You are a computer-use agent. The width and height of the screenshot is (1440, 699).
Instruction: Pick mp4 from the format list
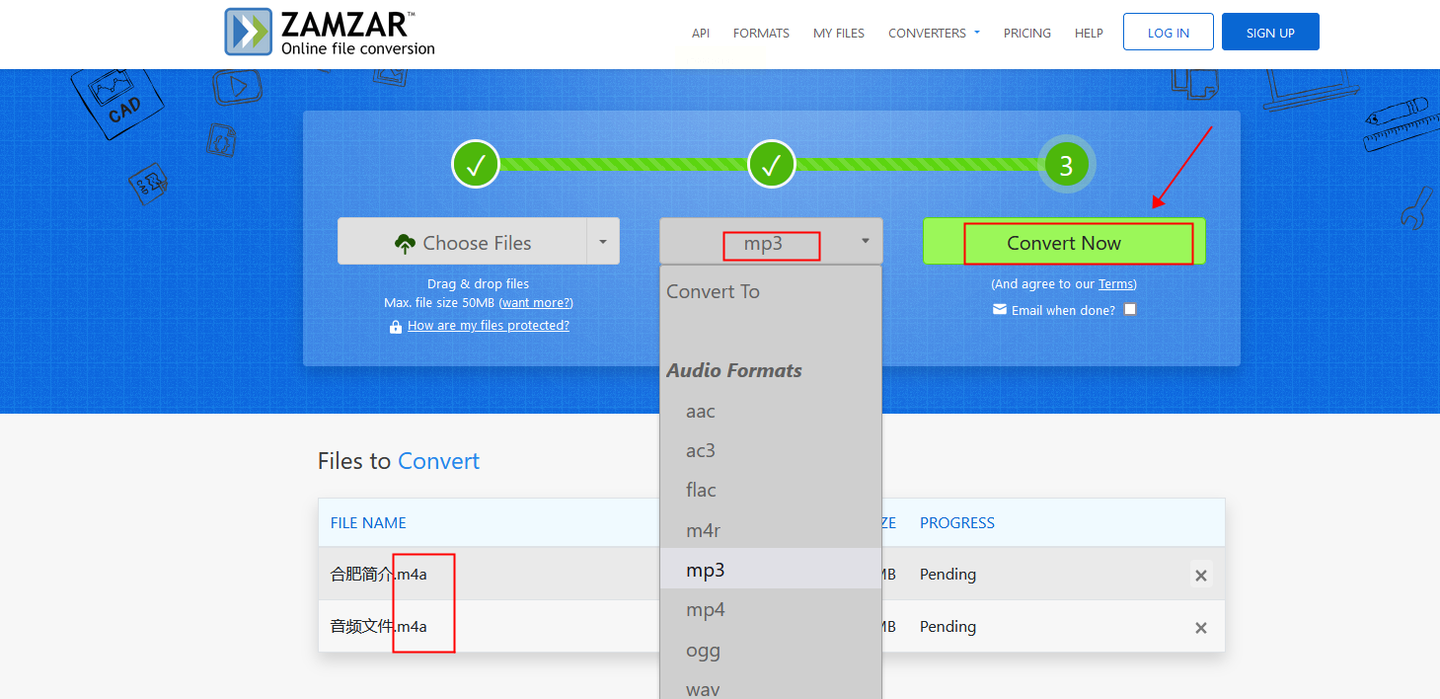click(770, 610)
